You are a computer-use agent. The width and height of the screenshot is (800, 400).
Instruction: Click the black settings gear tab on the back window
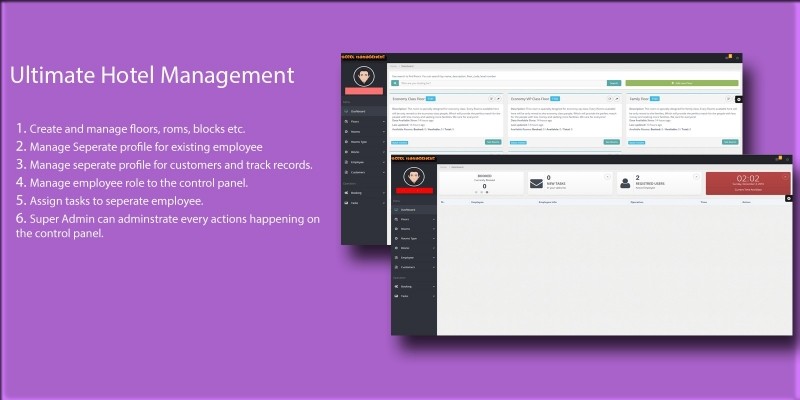[738, 99]
